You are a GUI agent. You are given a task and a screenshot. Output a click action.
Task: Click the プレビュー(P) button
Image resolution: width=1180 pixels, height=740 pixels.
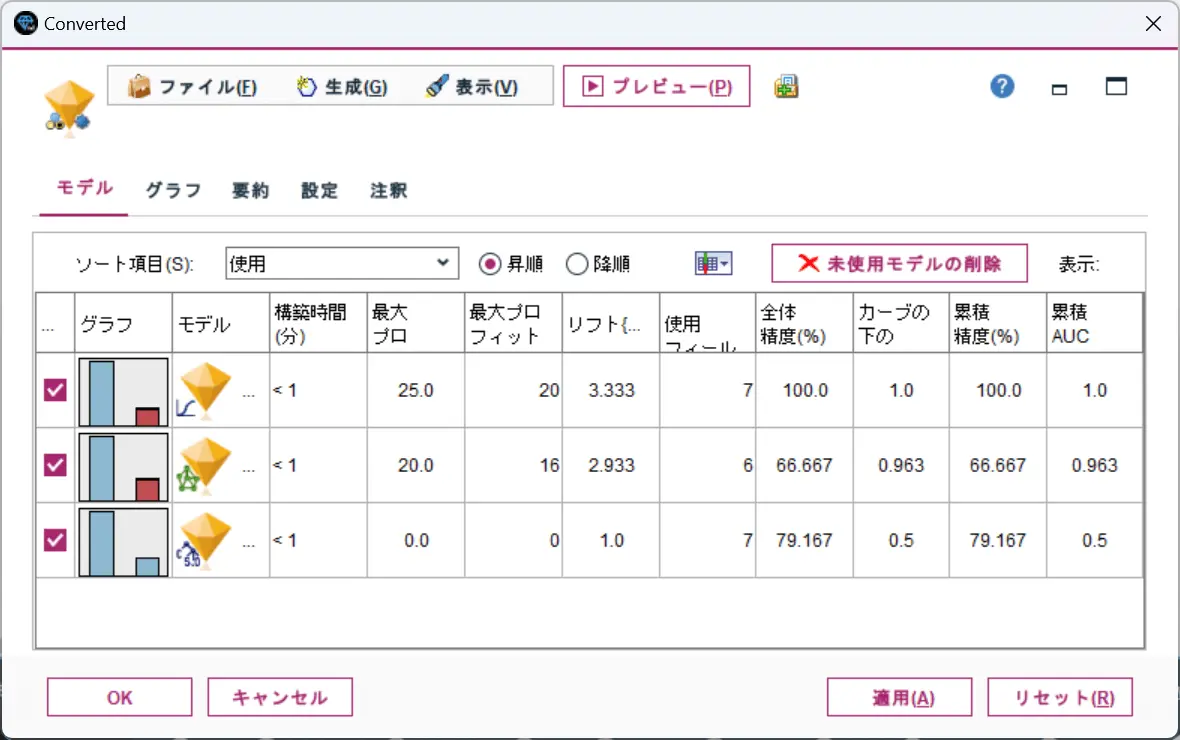[656, 86]
